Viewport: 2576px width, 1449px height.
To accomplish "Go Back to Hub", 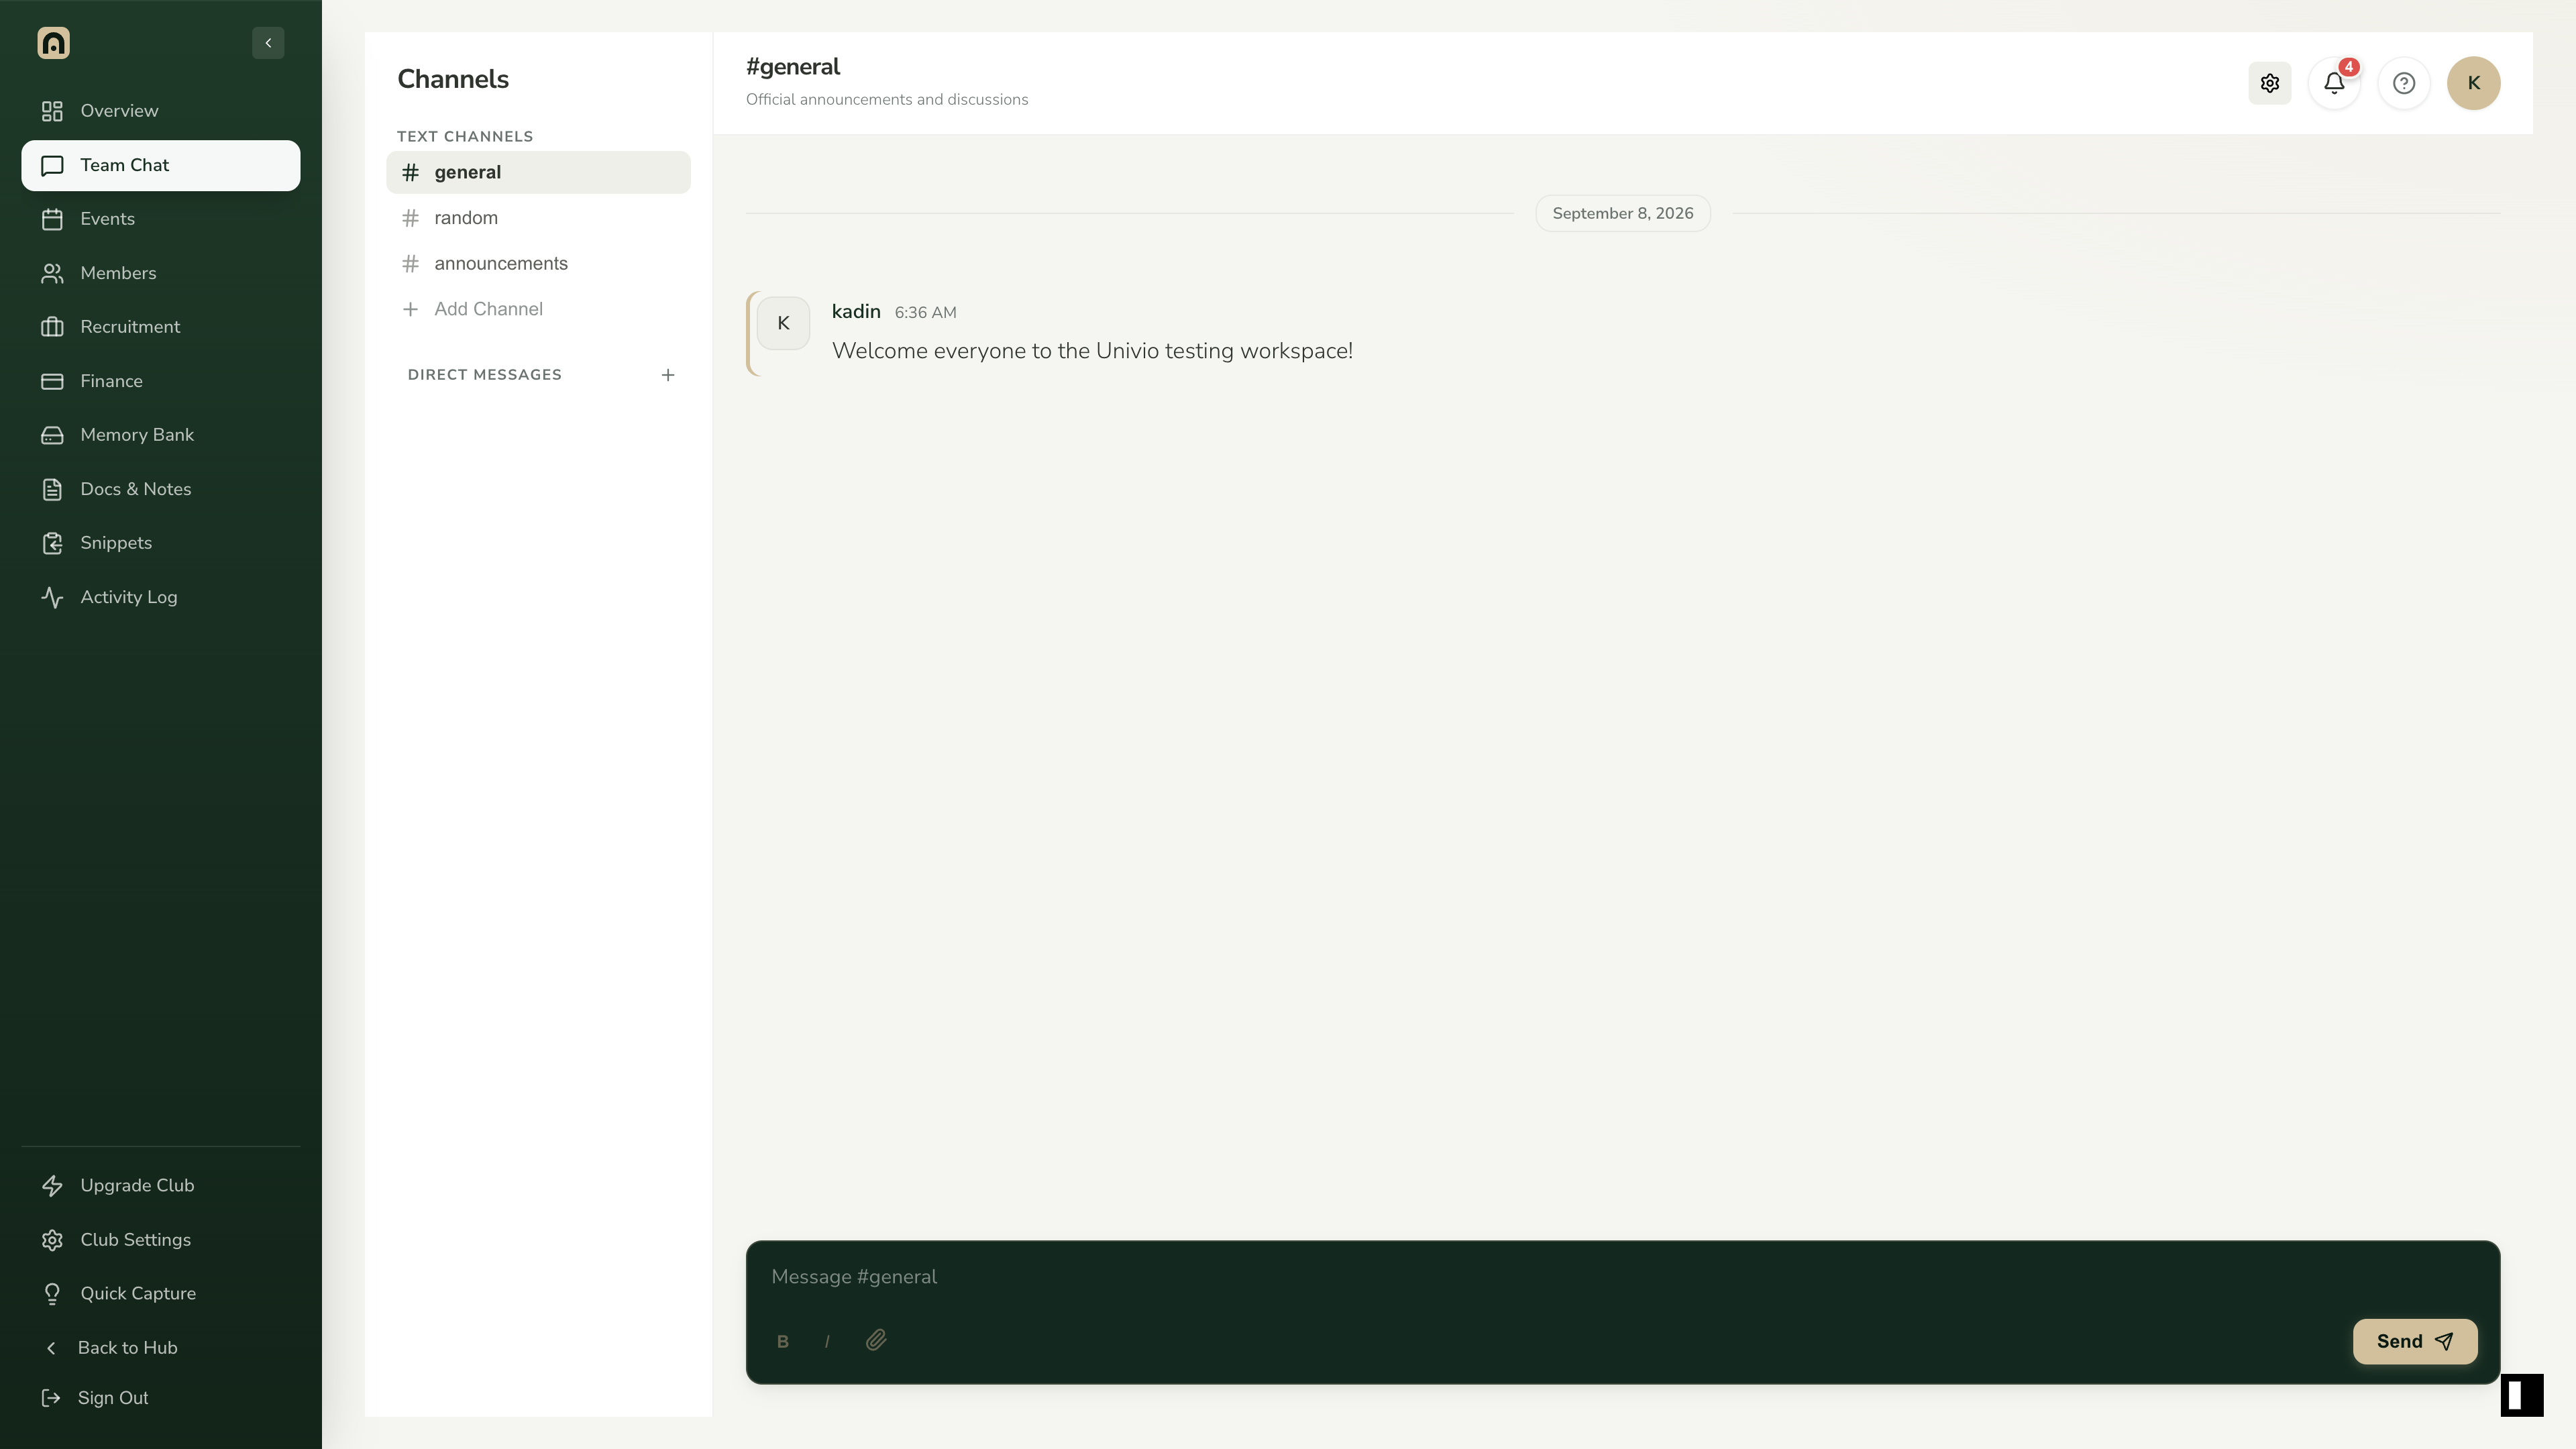I will pos(160,1348).
